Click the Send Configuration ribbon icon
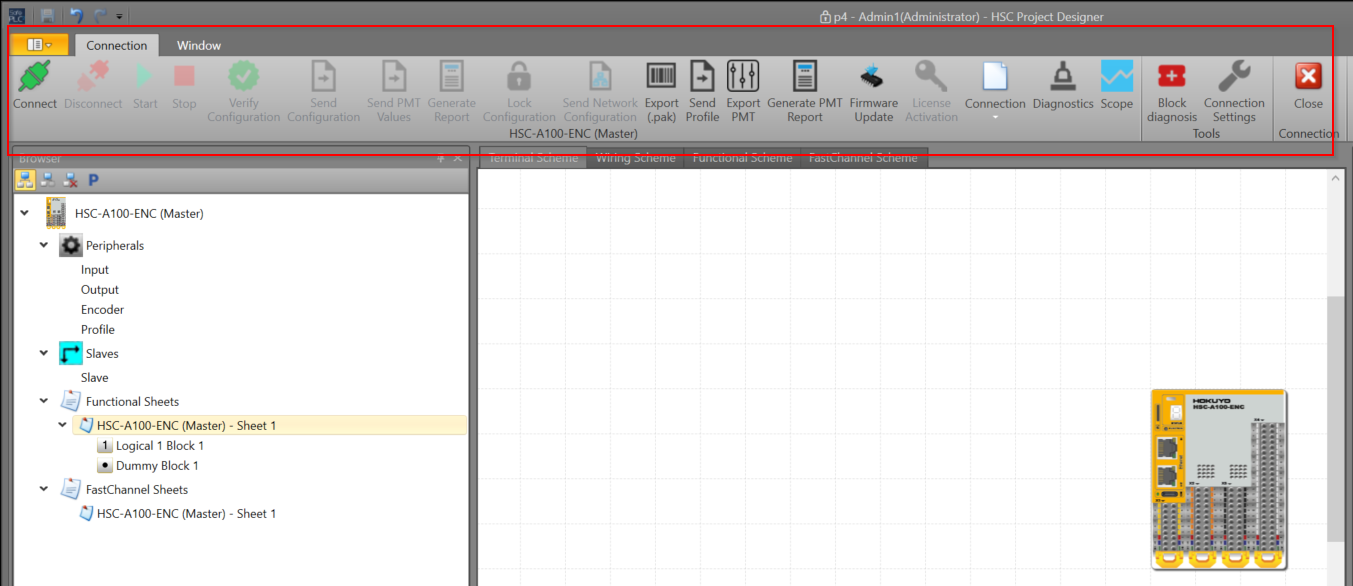Viewport: 1353px width, 586px height. click(x=323, y=76)
